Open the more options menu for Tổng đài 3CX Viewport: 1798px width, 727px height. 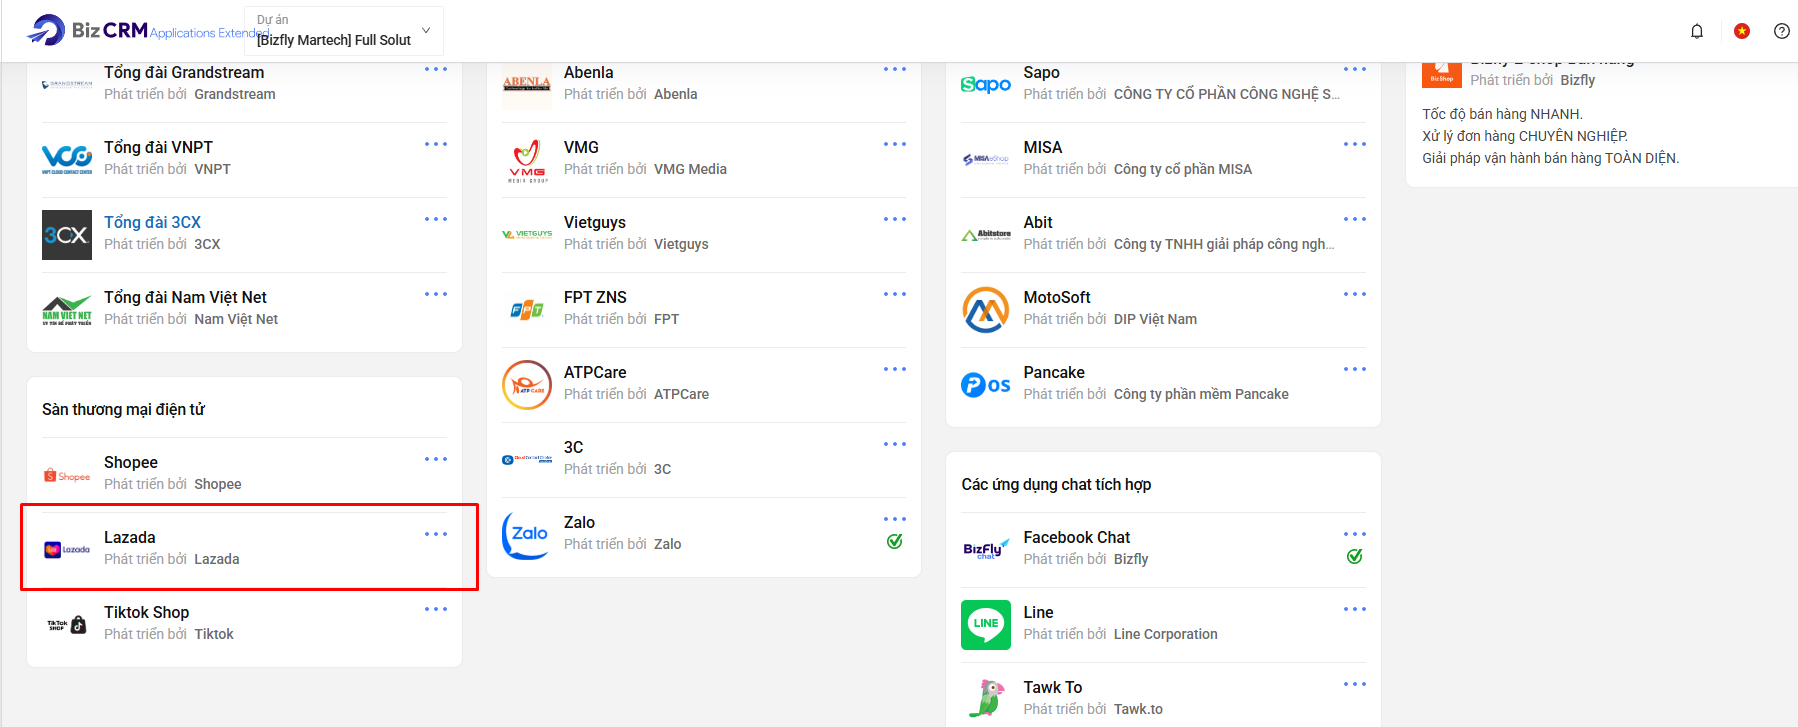(x=436, y=220)
